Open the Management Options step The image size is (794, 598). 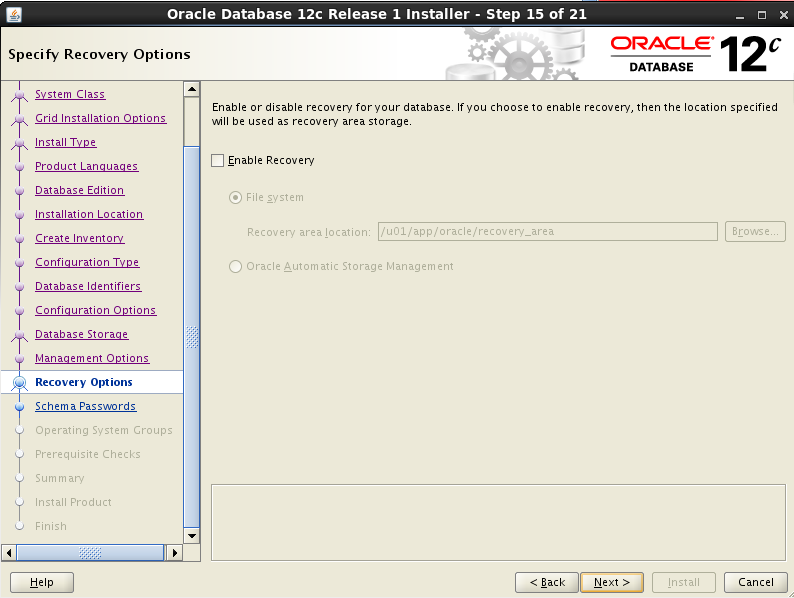pos(92,358)
